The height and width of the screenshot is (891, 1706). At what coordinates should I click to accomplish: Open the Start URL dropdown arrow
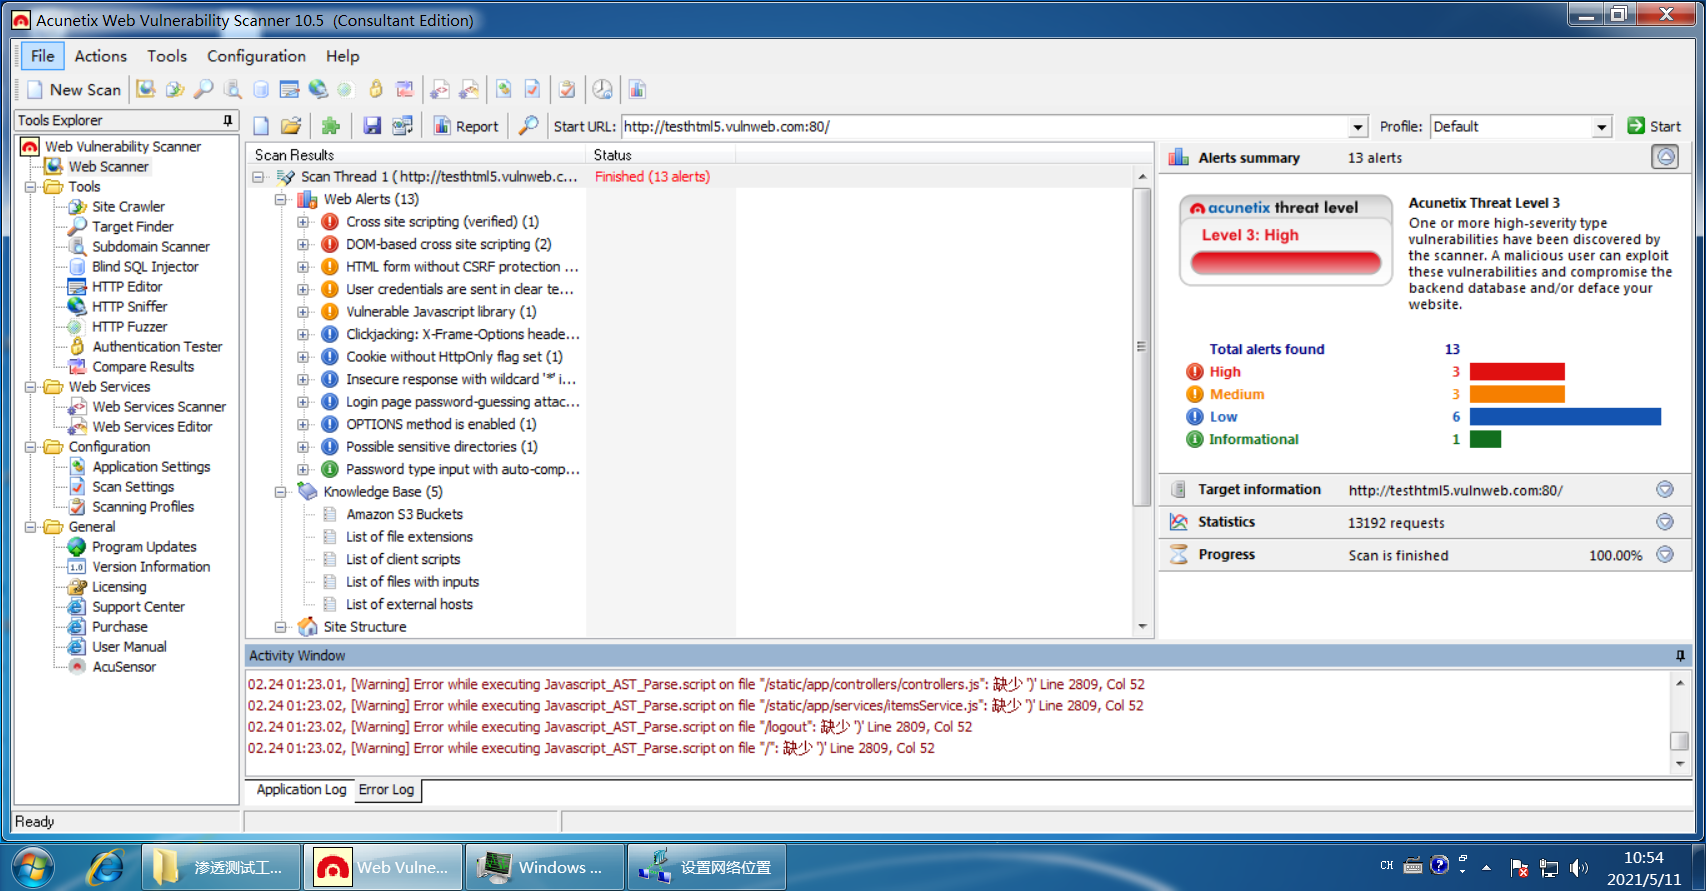tap(1358, 127)
